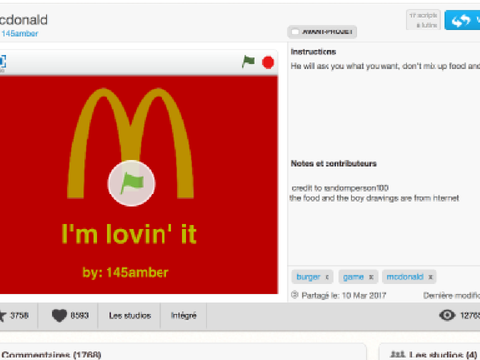Open the 145amber author profile link

[x=20, y=34]
